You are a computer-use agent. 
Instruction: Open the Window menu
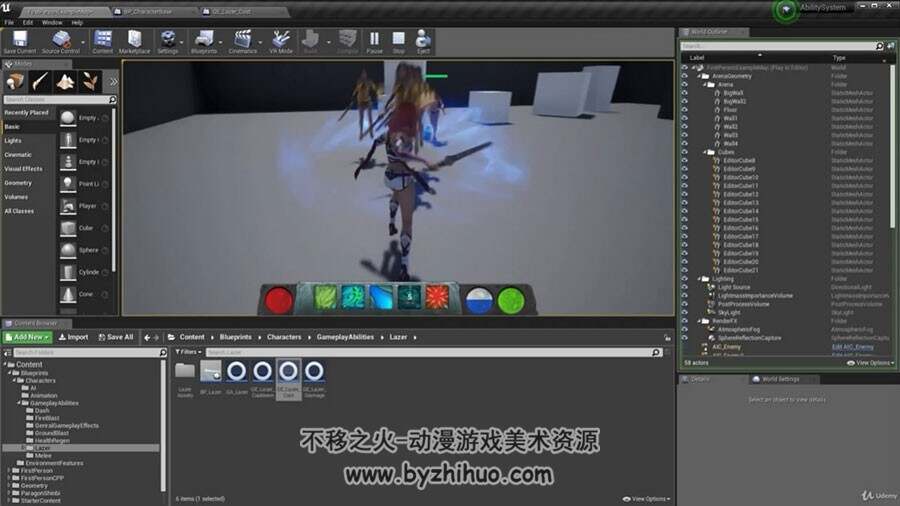tap(52, 22)
